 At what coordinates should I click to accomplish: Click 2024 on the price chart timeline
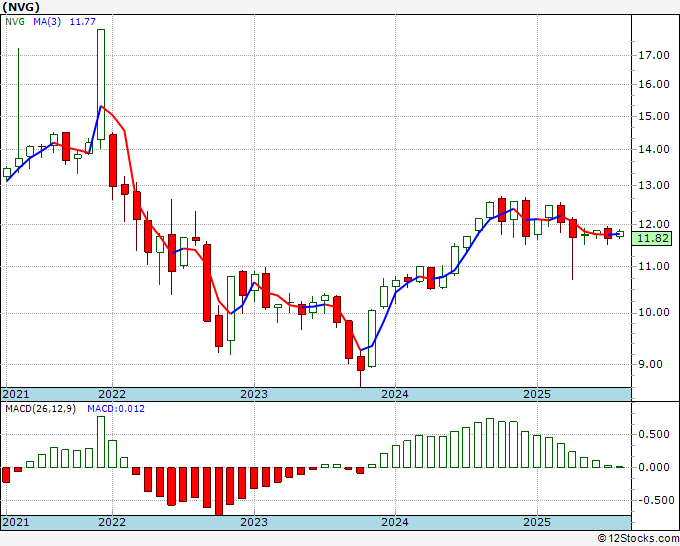(395, 394)
